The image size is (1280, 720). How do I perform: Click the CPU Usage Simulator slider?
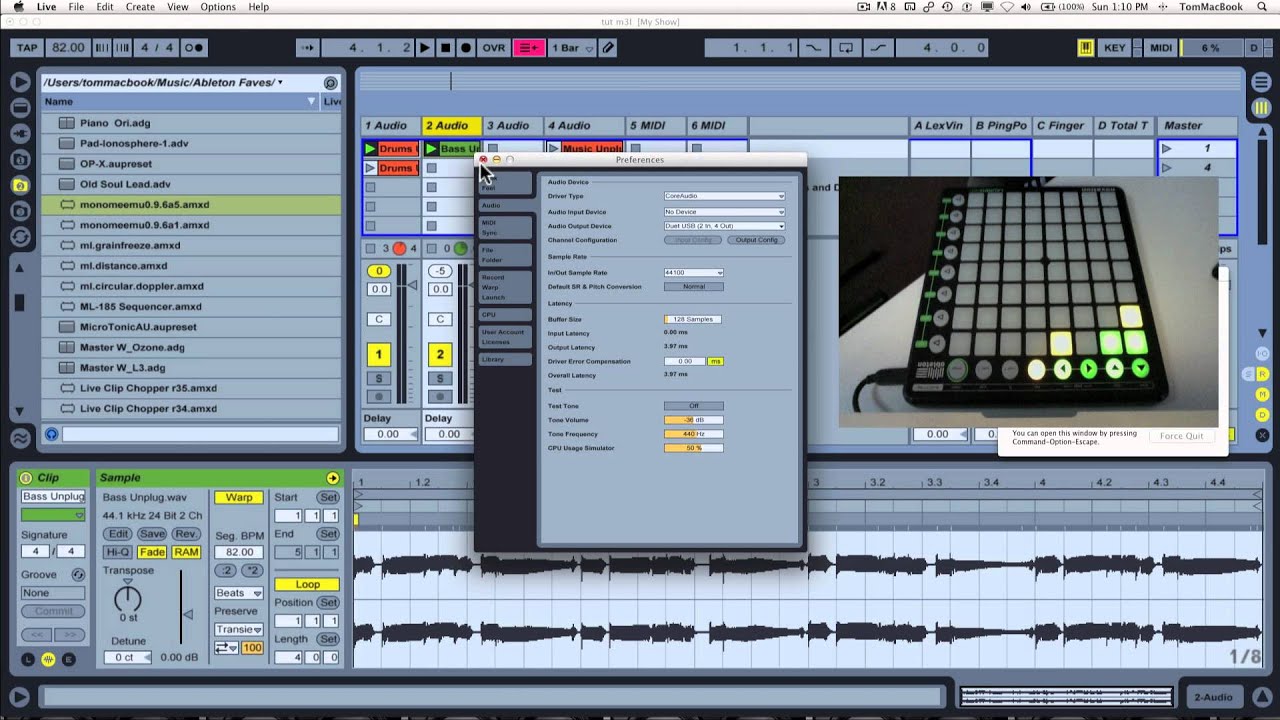(x=693, y=448)
